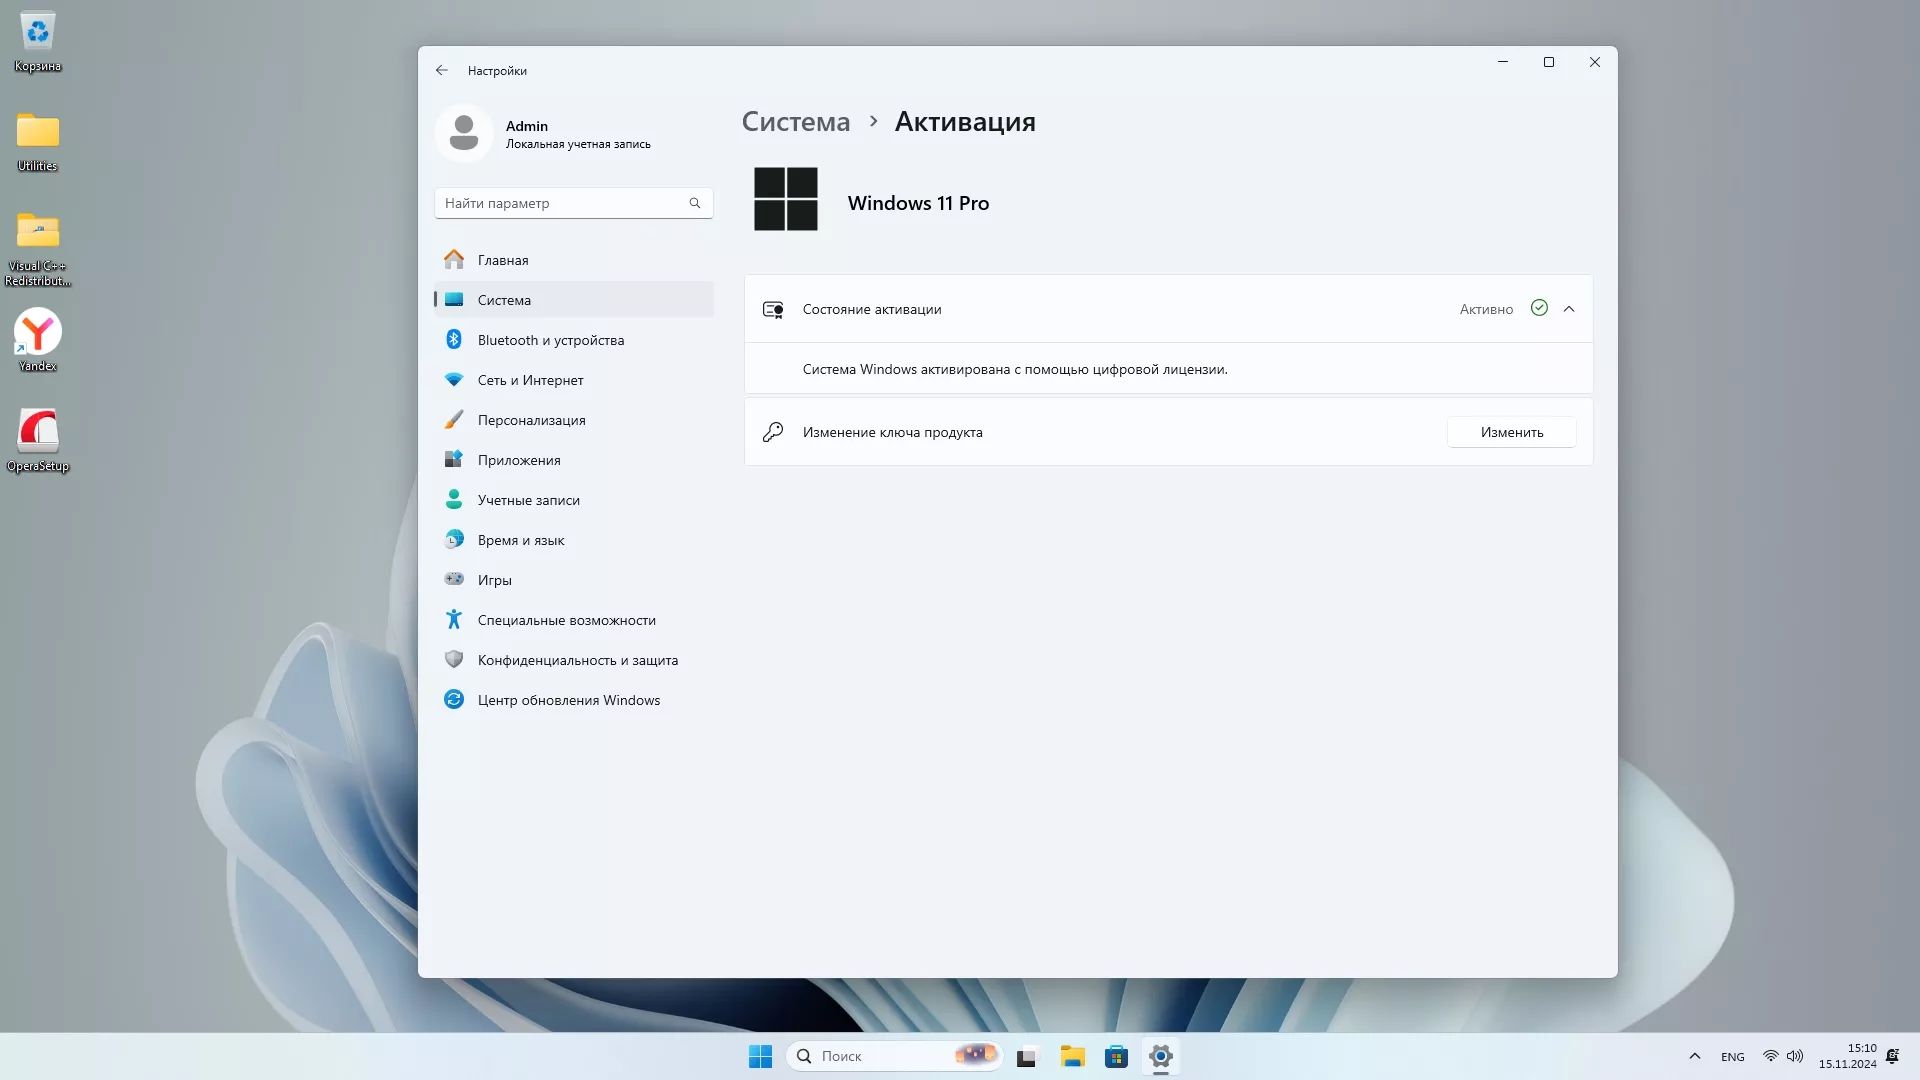This screenshot has width=1920, height=1080.
Task: Open Игры gamepad icon item
Action: tap(454, 580)
